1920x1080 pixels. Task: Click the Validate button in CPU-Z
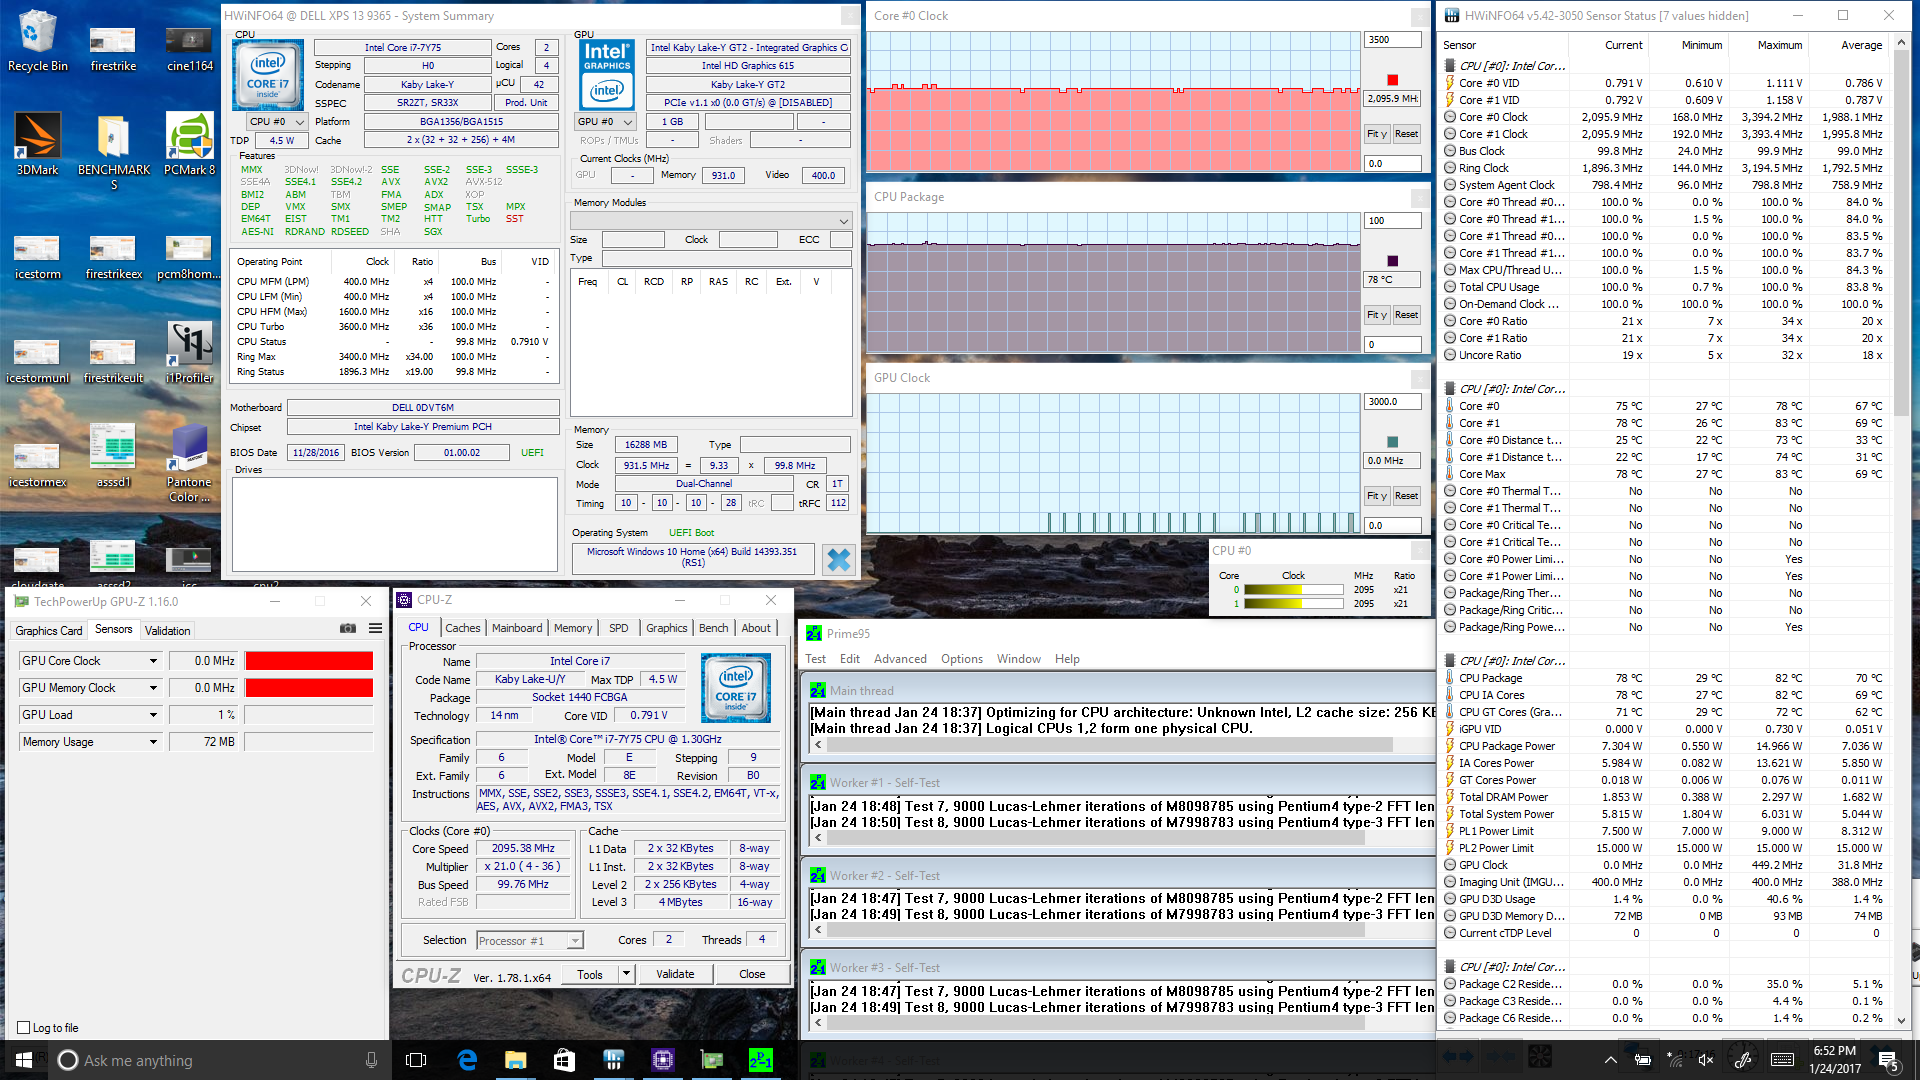(675, 974)
